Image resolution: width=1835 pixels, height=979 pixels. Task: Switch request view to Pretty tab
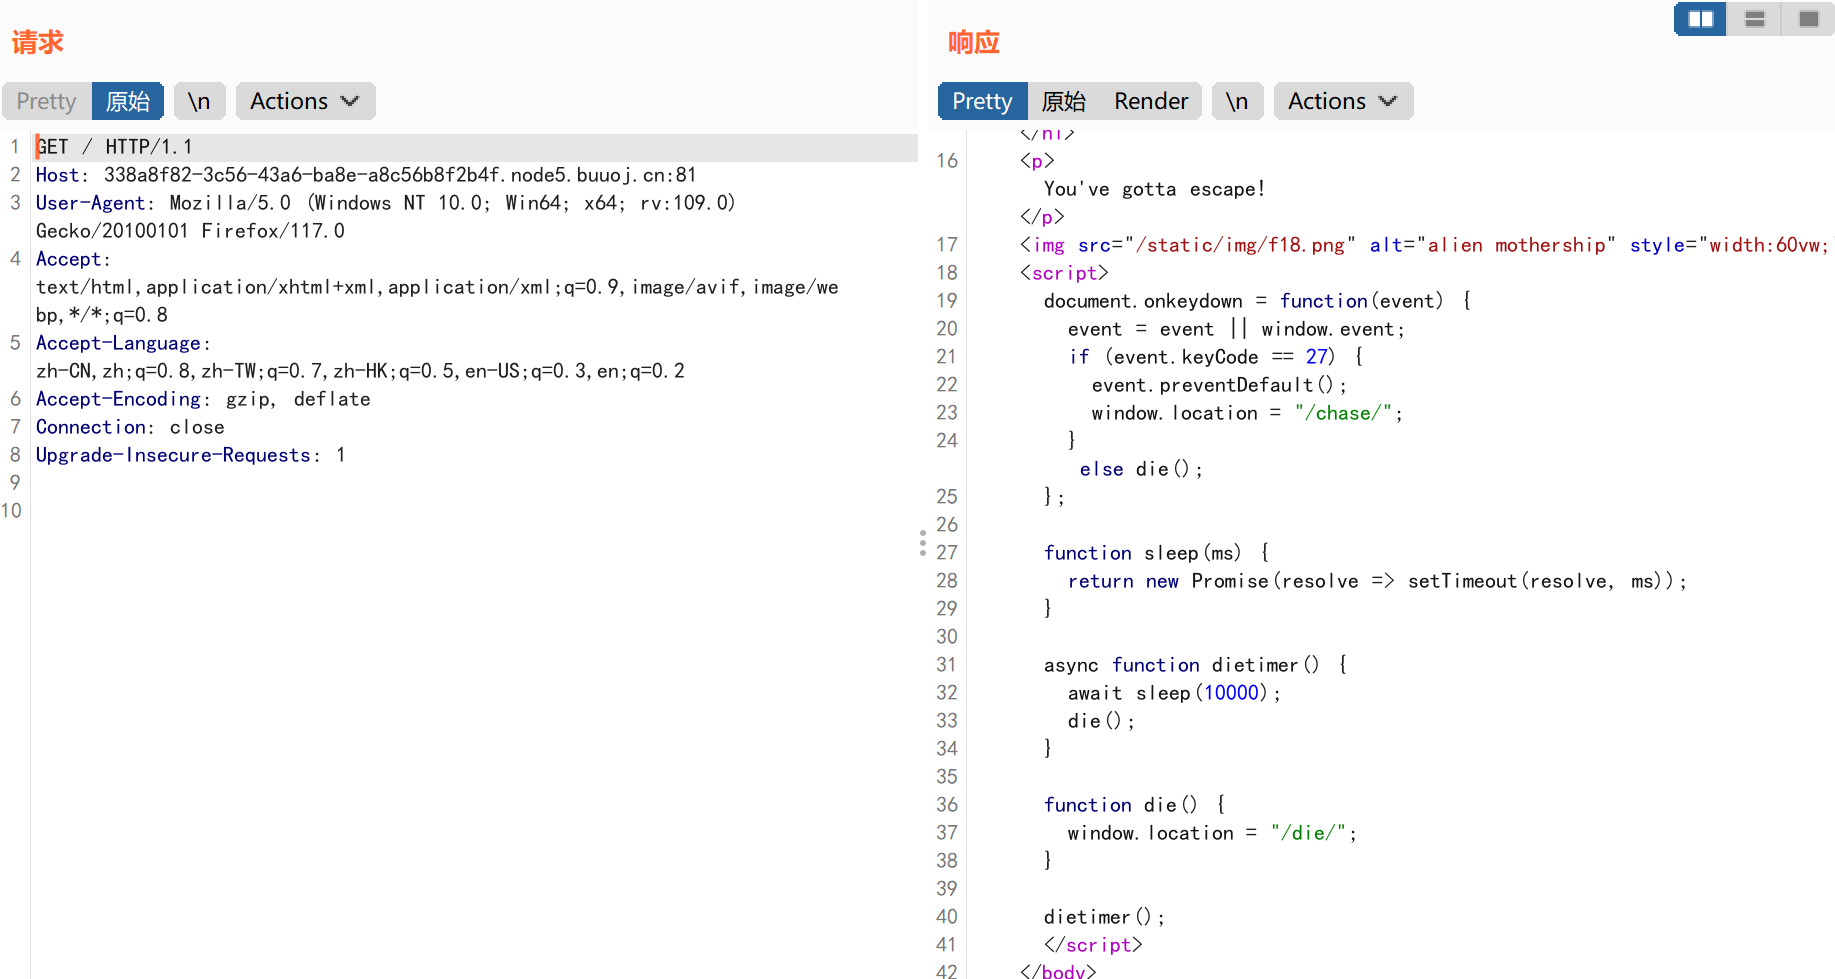pos(46,101)
